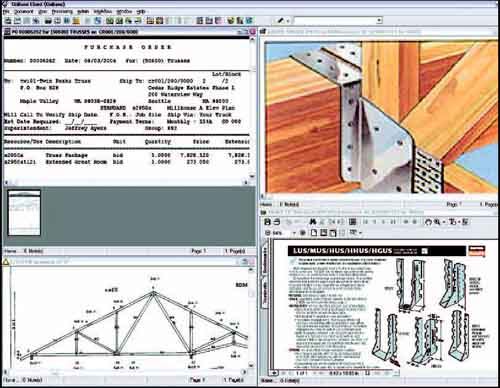
Task: Click the LUS/MUS/HUS/HHUS/HGUS catalog heading
Action: pos(343,251)
